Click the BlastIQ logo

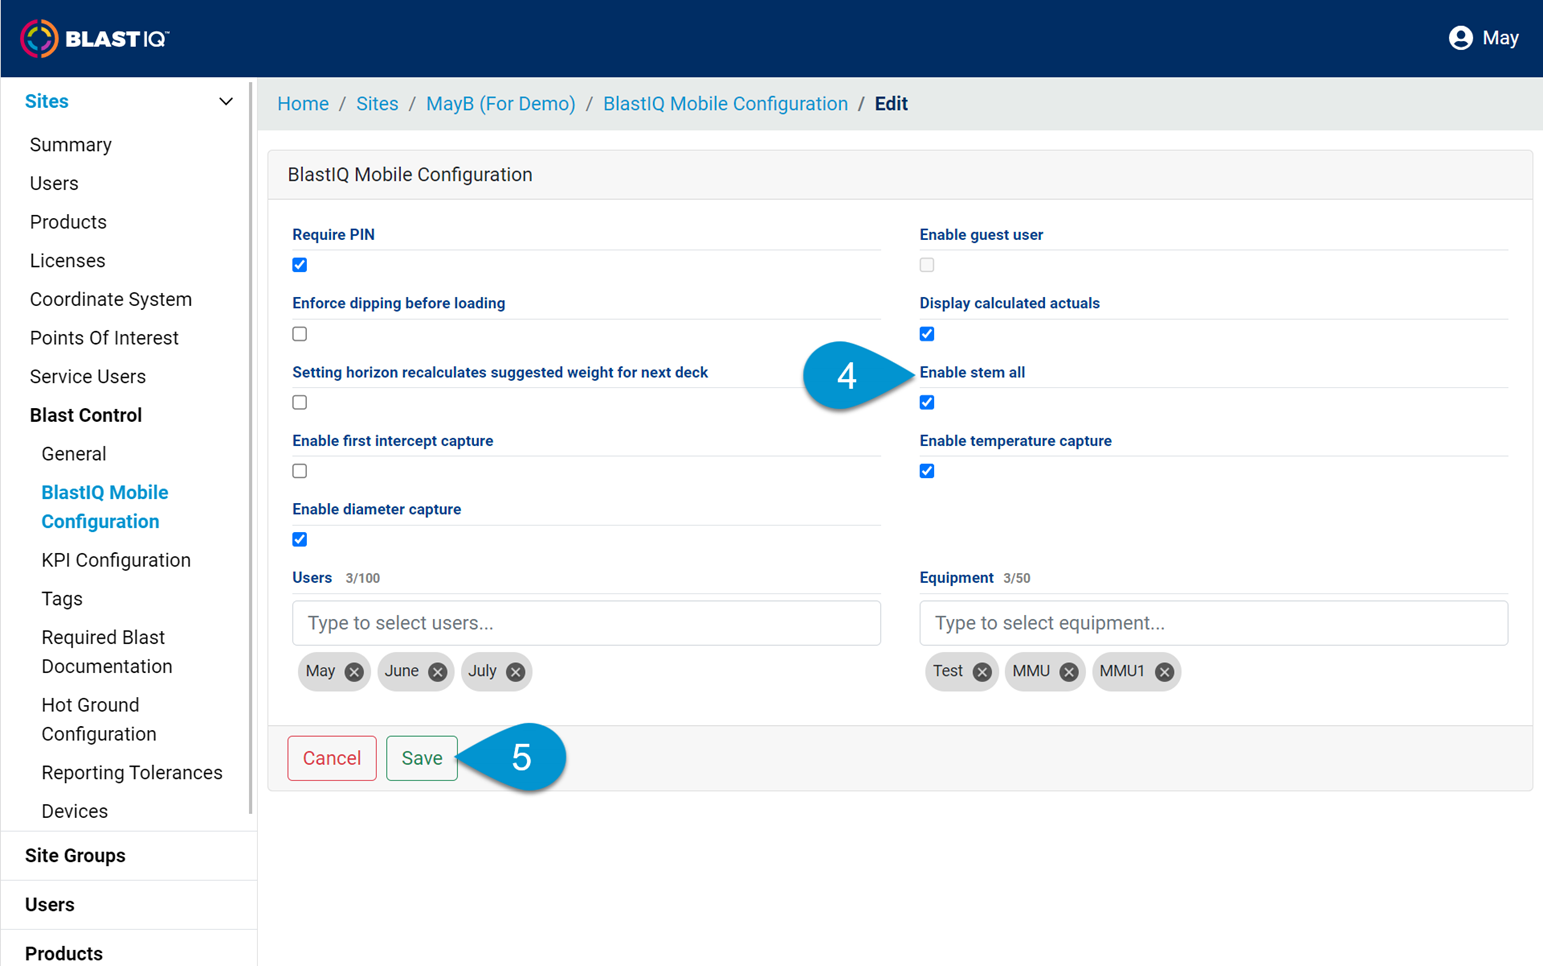pos(95,38)
